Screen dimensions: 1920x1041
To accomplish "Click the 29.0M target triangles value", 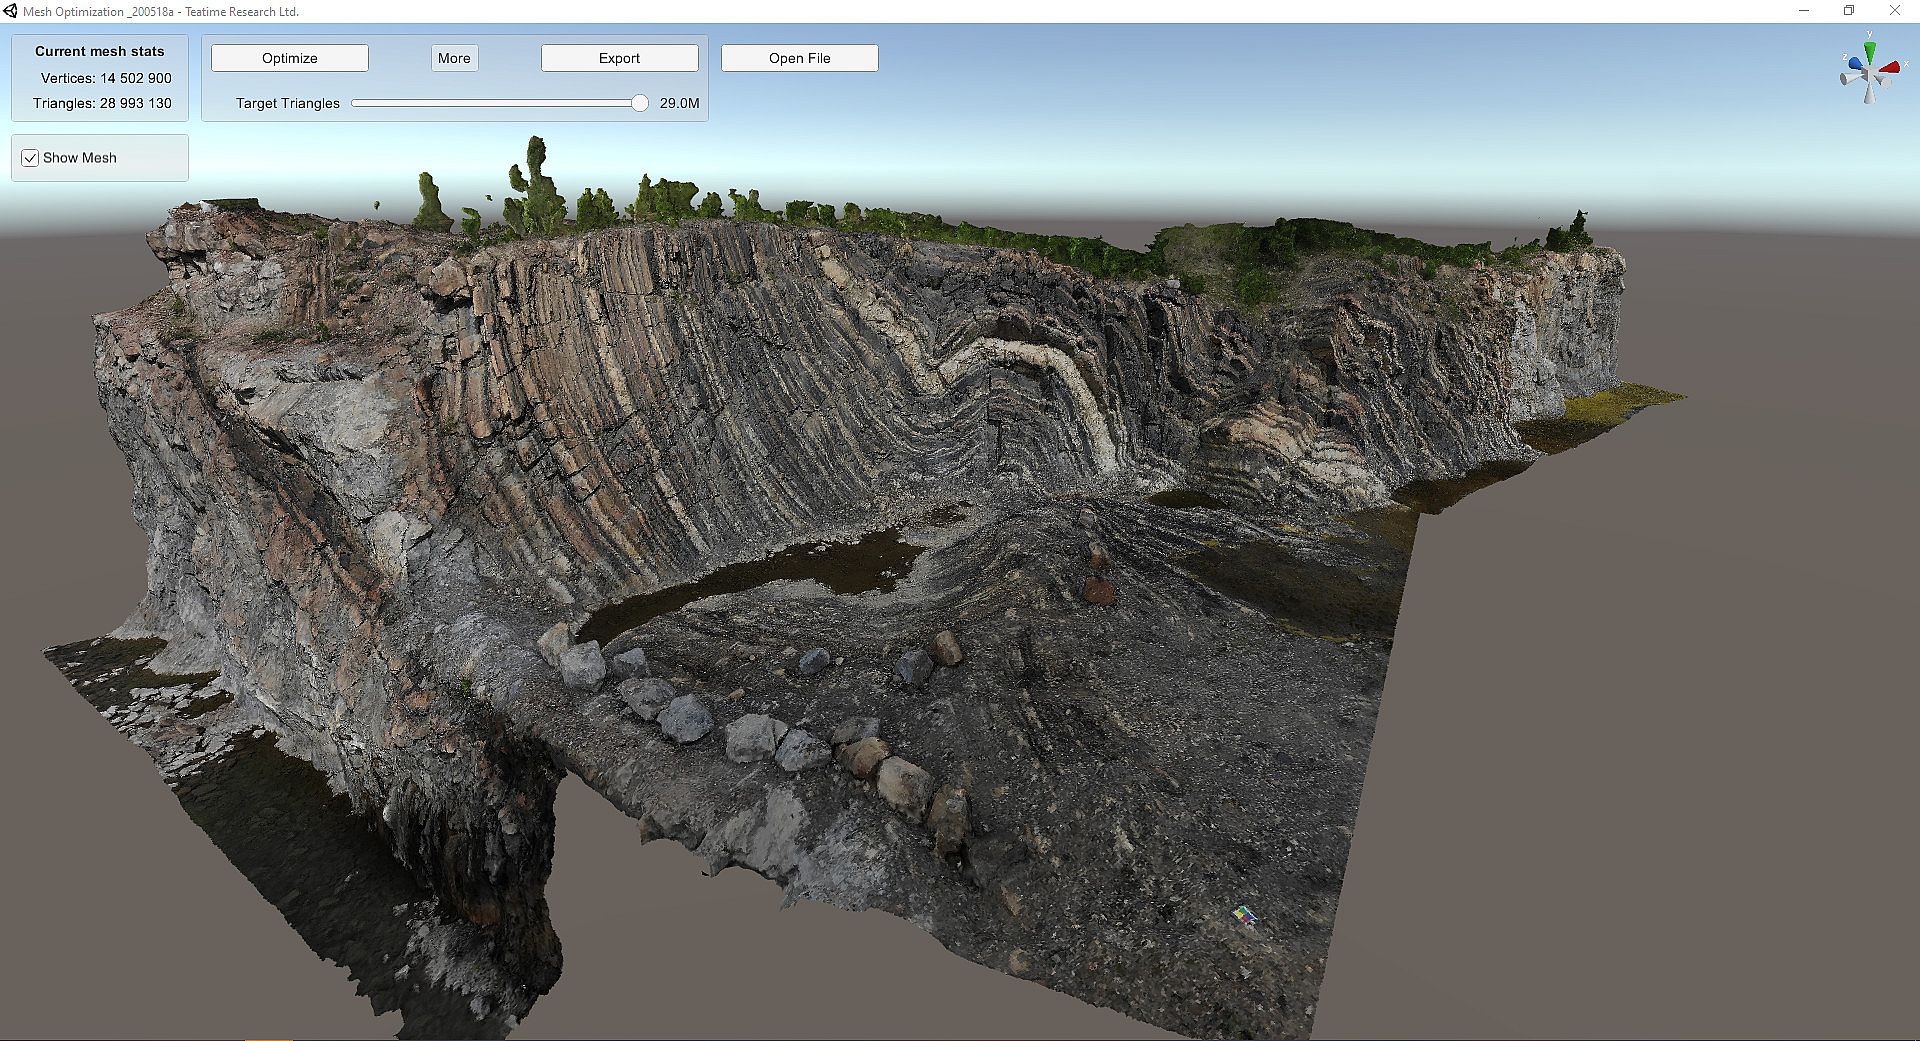I will 679,103.
